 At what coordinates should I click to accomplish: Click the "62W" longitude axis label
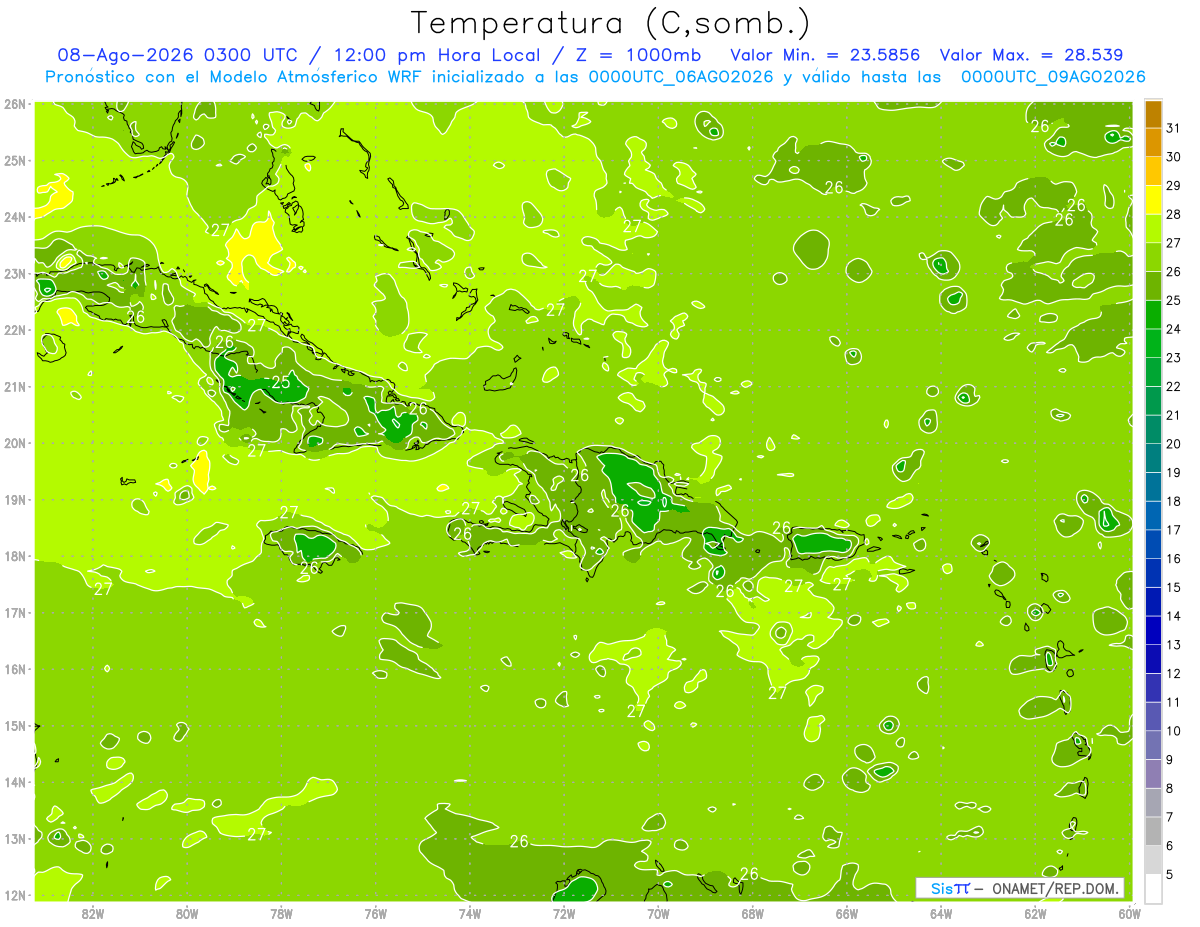point(1036,914)
